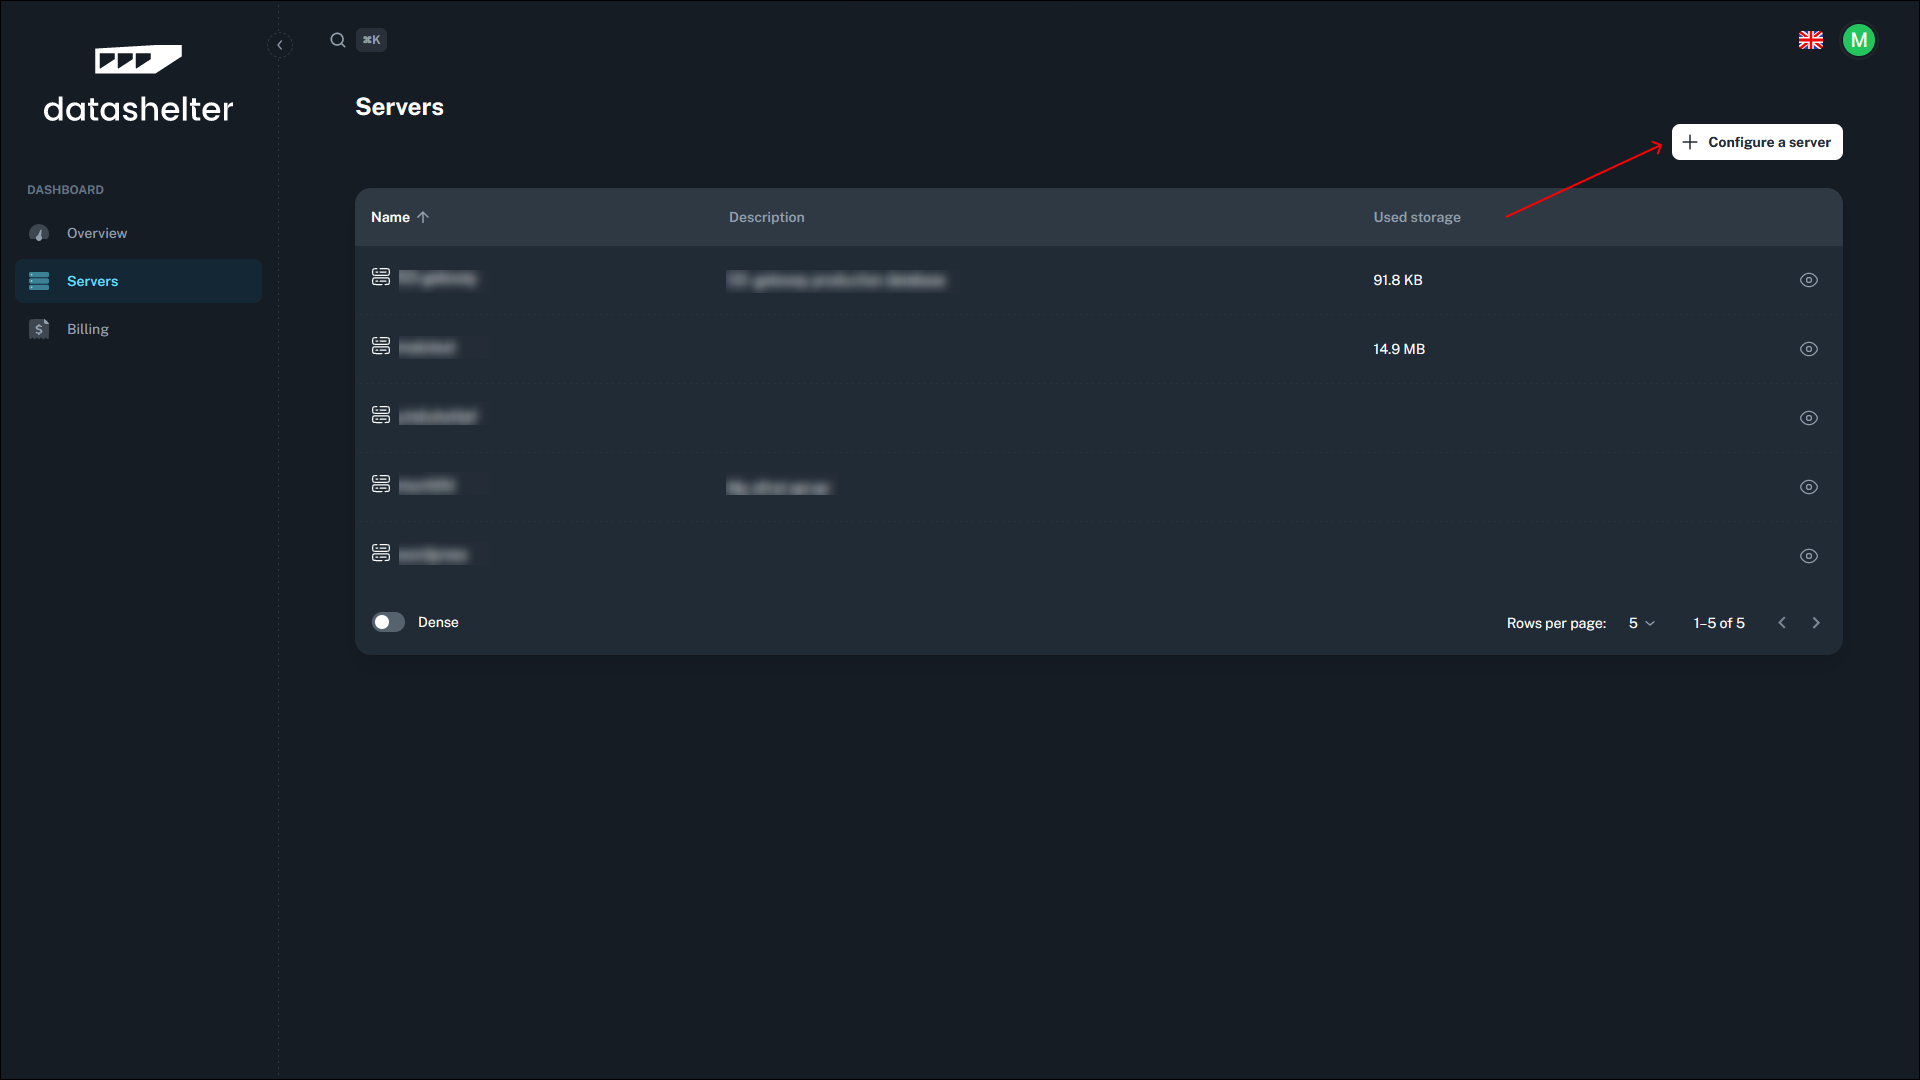
Task: Click the datashelter logo
Action: [138, 85]
